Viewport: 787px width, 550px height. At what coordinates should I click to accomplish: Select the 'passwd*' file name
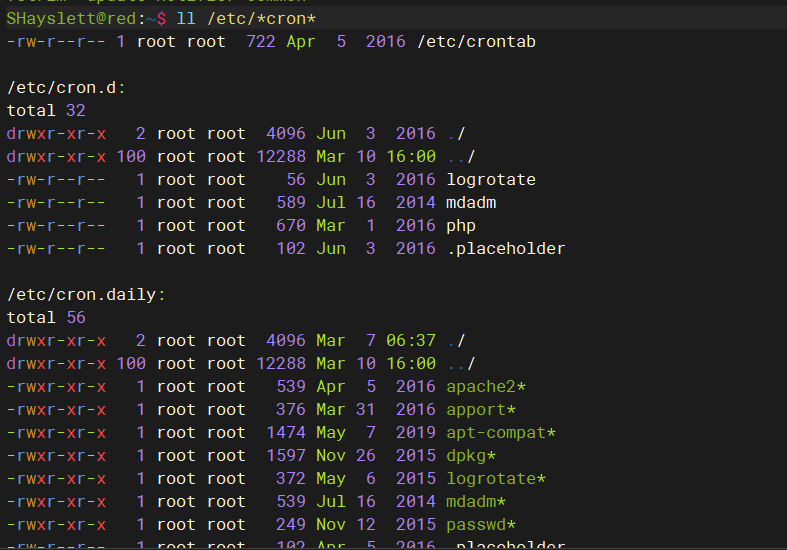(481, 525)
